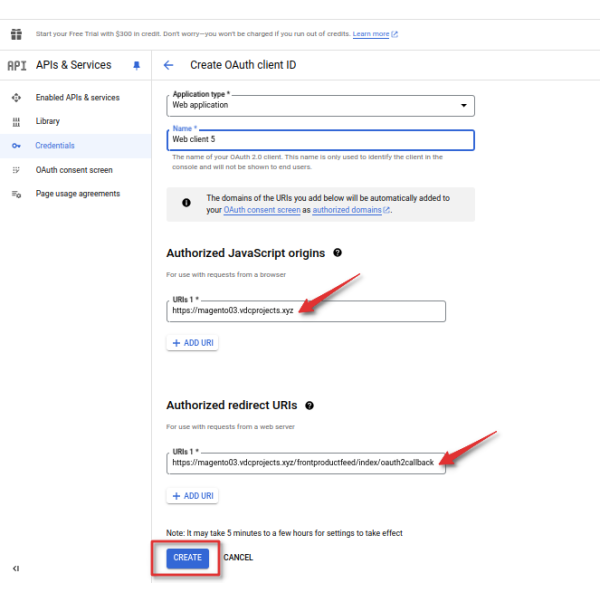Click the back arrow next to Create OAuth client ID
The height and width of the screenshot is (600, 600).
tap(168, 65)
